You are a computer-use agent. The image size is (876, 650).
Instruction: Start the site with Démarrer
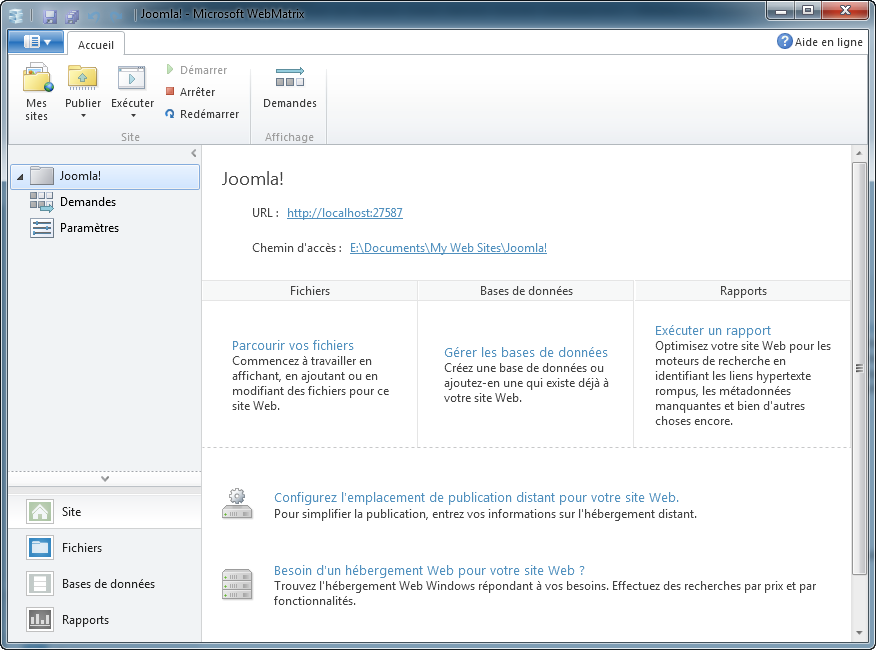pos(203,69)
